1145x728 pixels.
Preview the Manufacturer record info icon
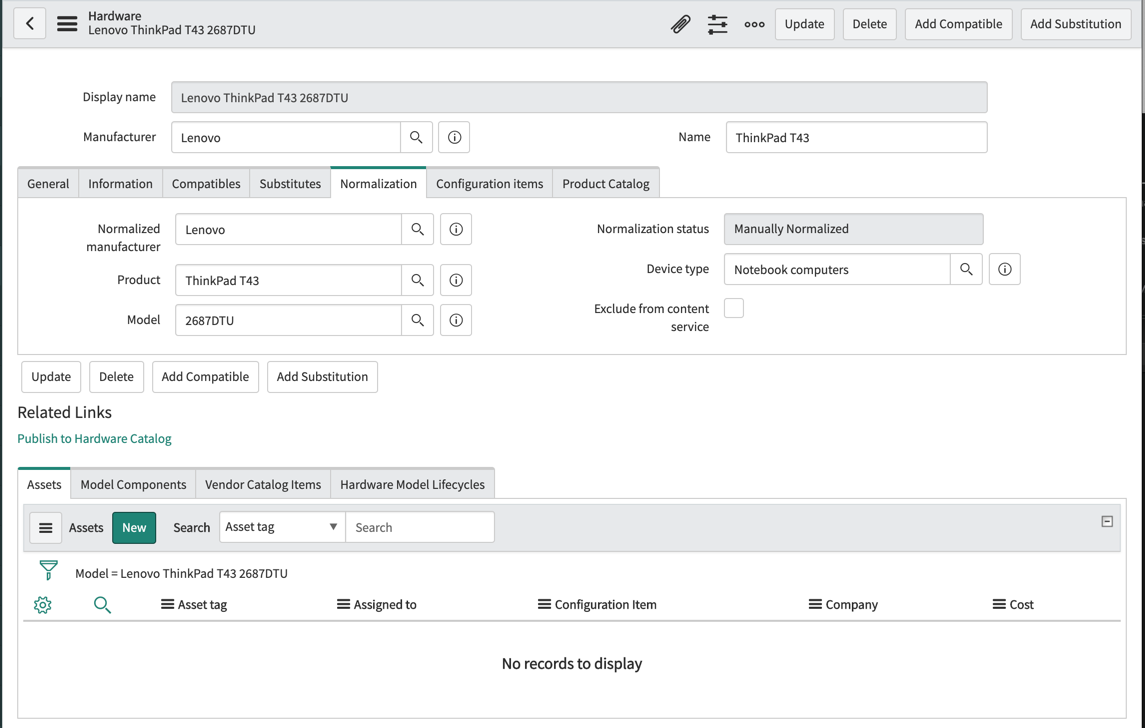[x=454, y=137]
